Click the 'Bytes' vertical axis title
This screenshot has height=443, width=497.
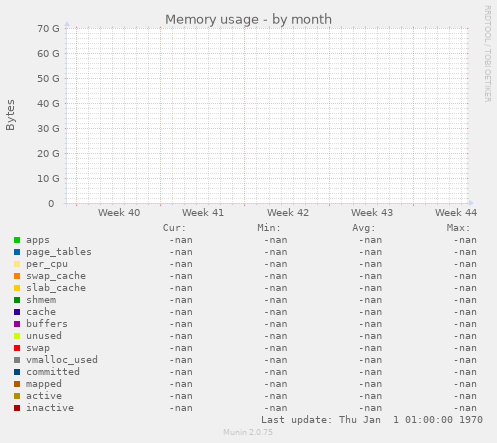(x=10, y=115)
